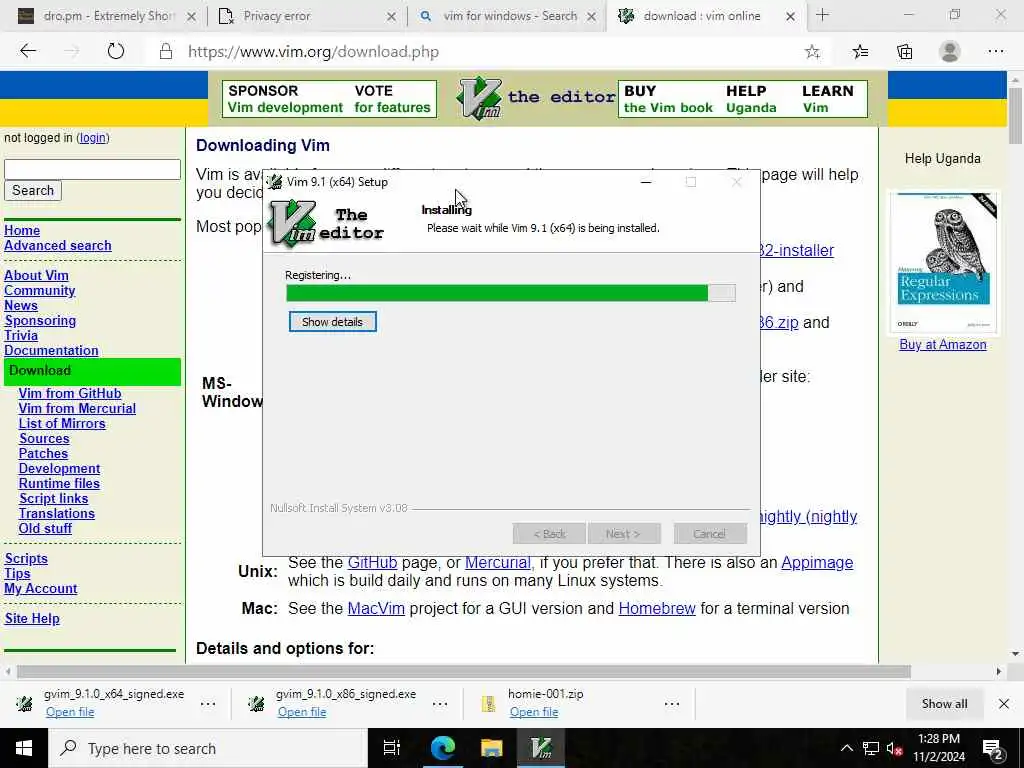The height and width of the screenshot is (768, 1024).
Task: Open 'BUY the Vim book' banner link
Action: coord(667,99)
